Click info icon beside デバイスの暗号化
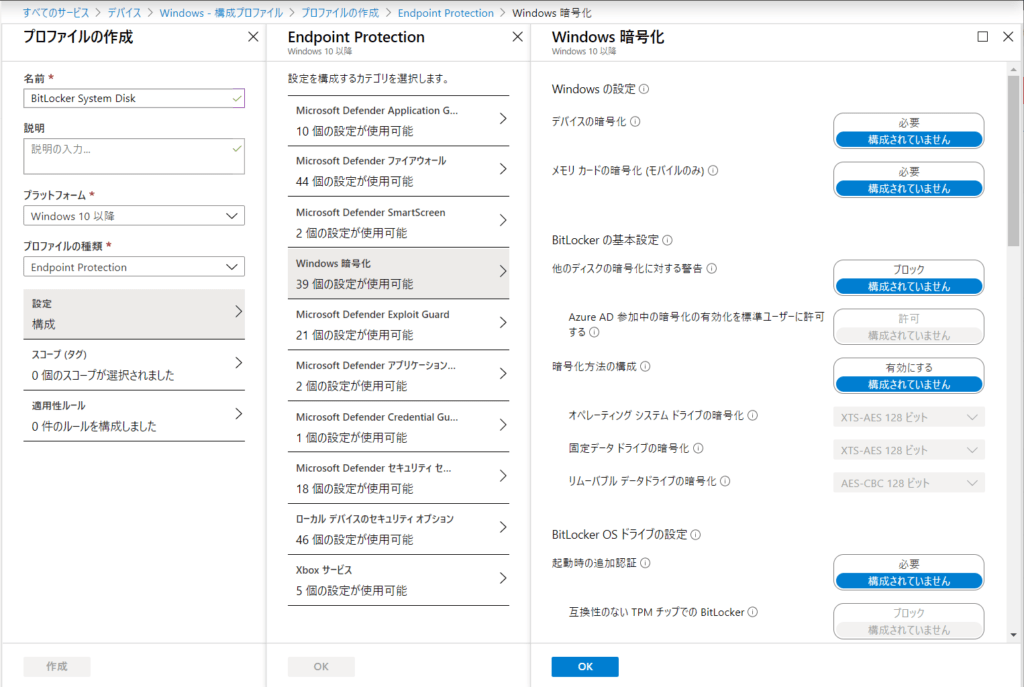 point(635,121)
